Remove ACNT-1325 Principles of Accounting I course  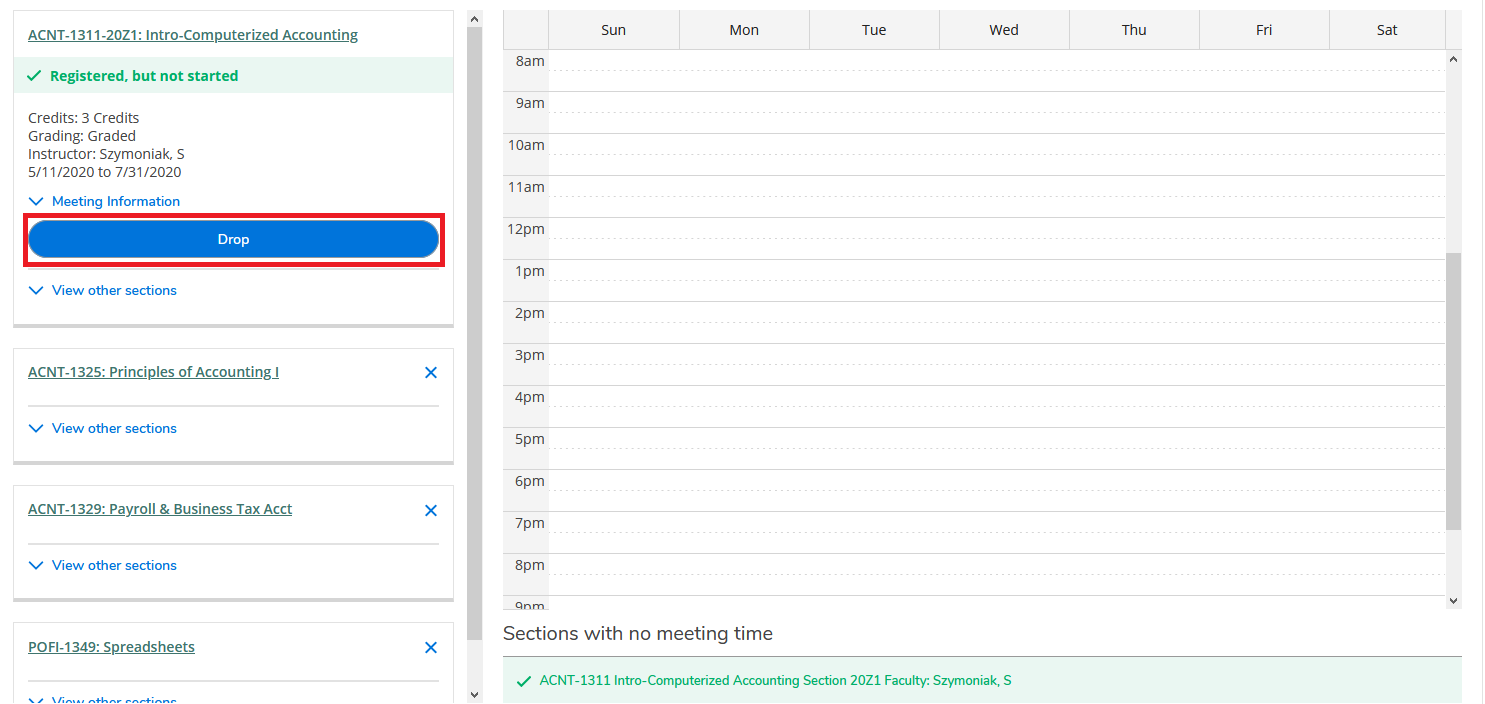click(431, 372)
